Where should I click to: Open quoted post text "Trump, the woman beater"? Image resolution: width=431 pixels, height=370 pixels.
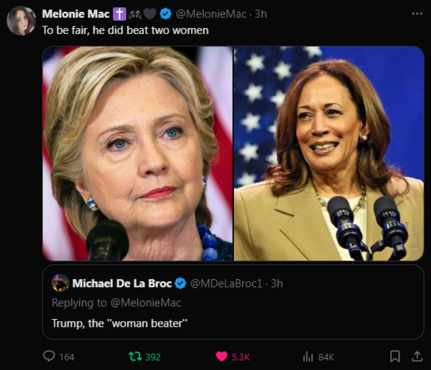pyautogui.click(x=119, y=323)
